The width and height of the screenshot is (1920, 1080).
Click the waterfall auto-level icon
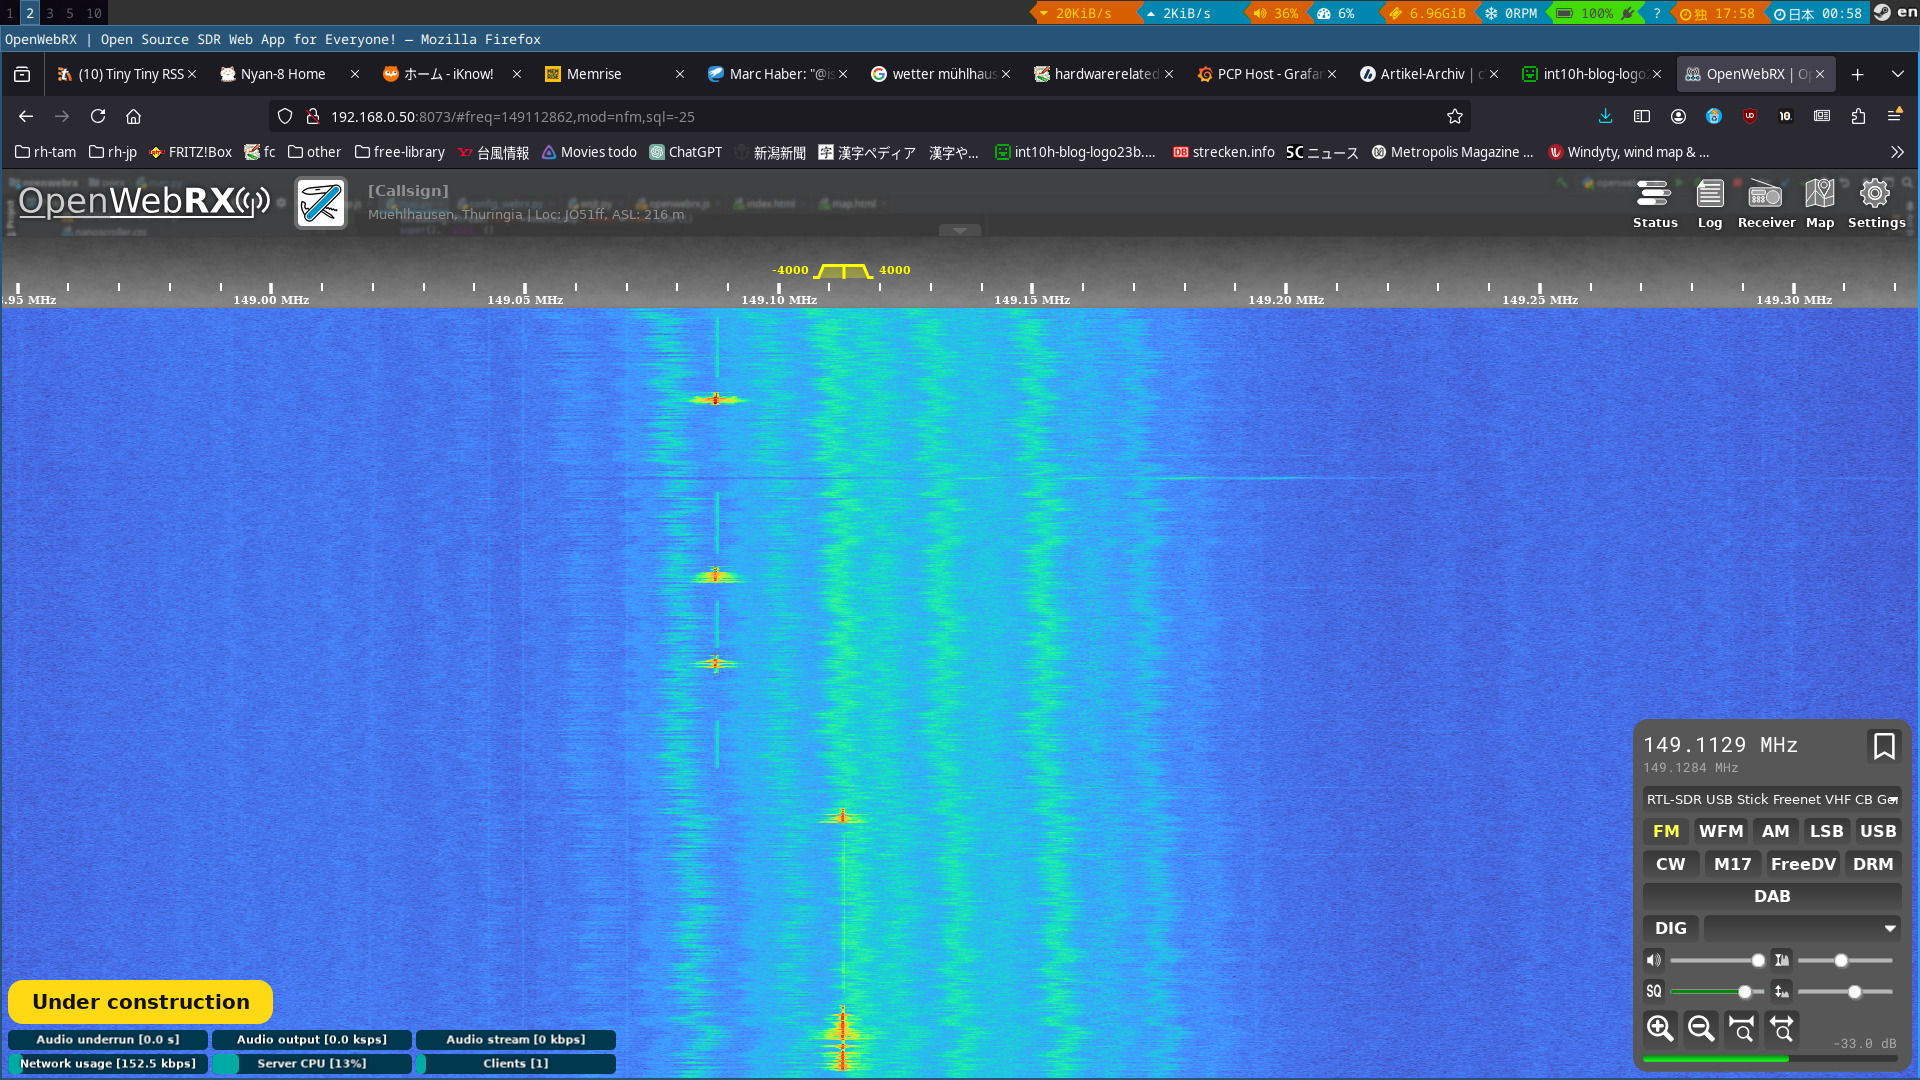point(1781,960)
